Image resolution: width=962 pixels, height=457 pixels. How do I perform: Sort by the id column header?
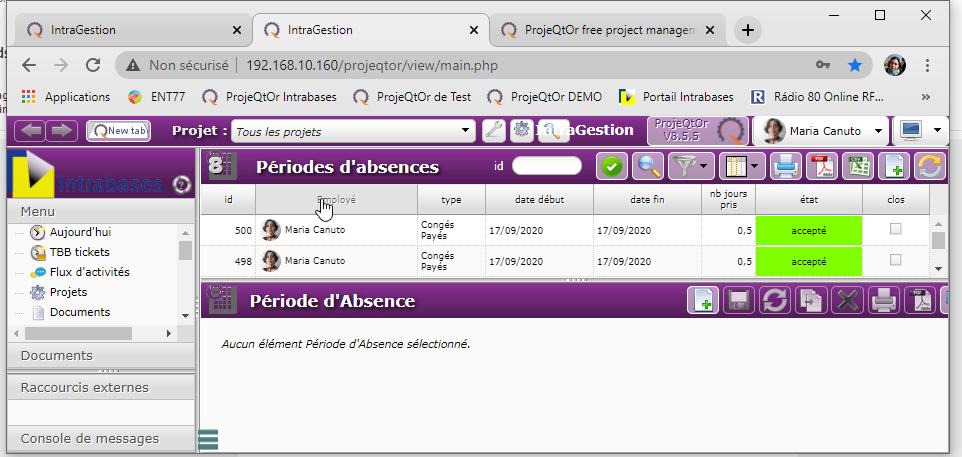228,199
